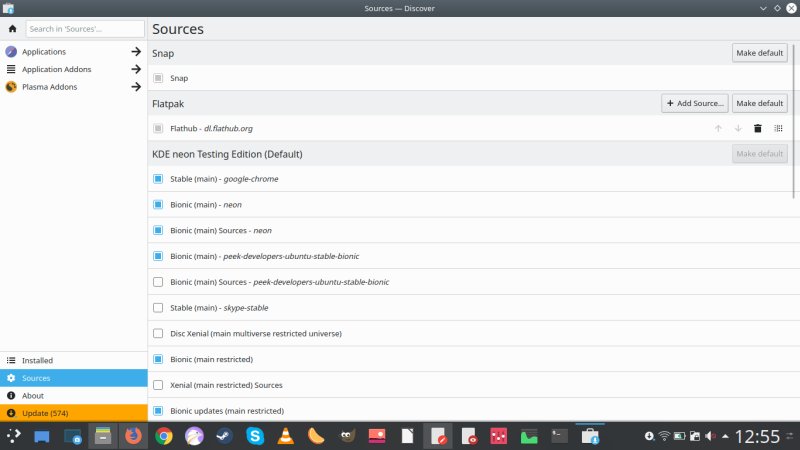Disable the Stable (main) google-chrome source
Screen dimensions: 800x450
[158, 179]
